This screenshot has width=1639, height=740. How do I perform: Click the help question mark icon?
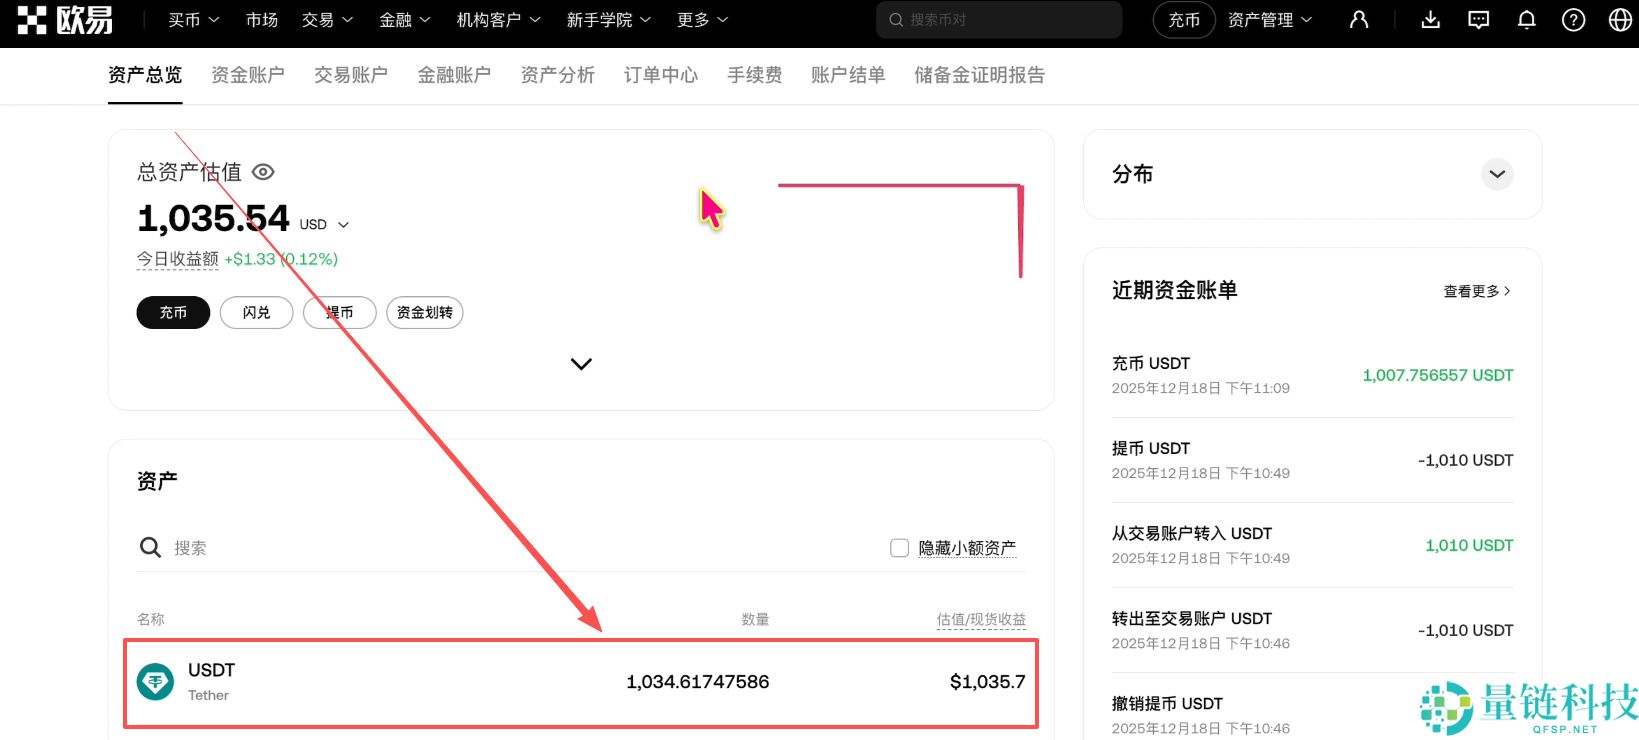click(x=1573, y=20)
